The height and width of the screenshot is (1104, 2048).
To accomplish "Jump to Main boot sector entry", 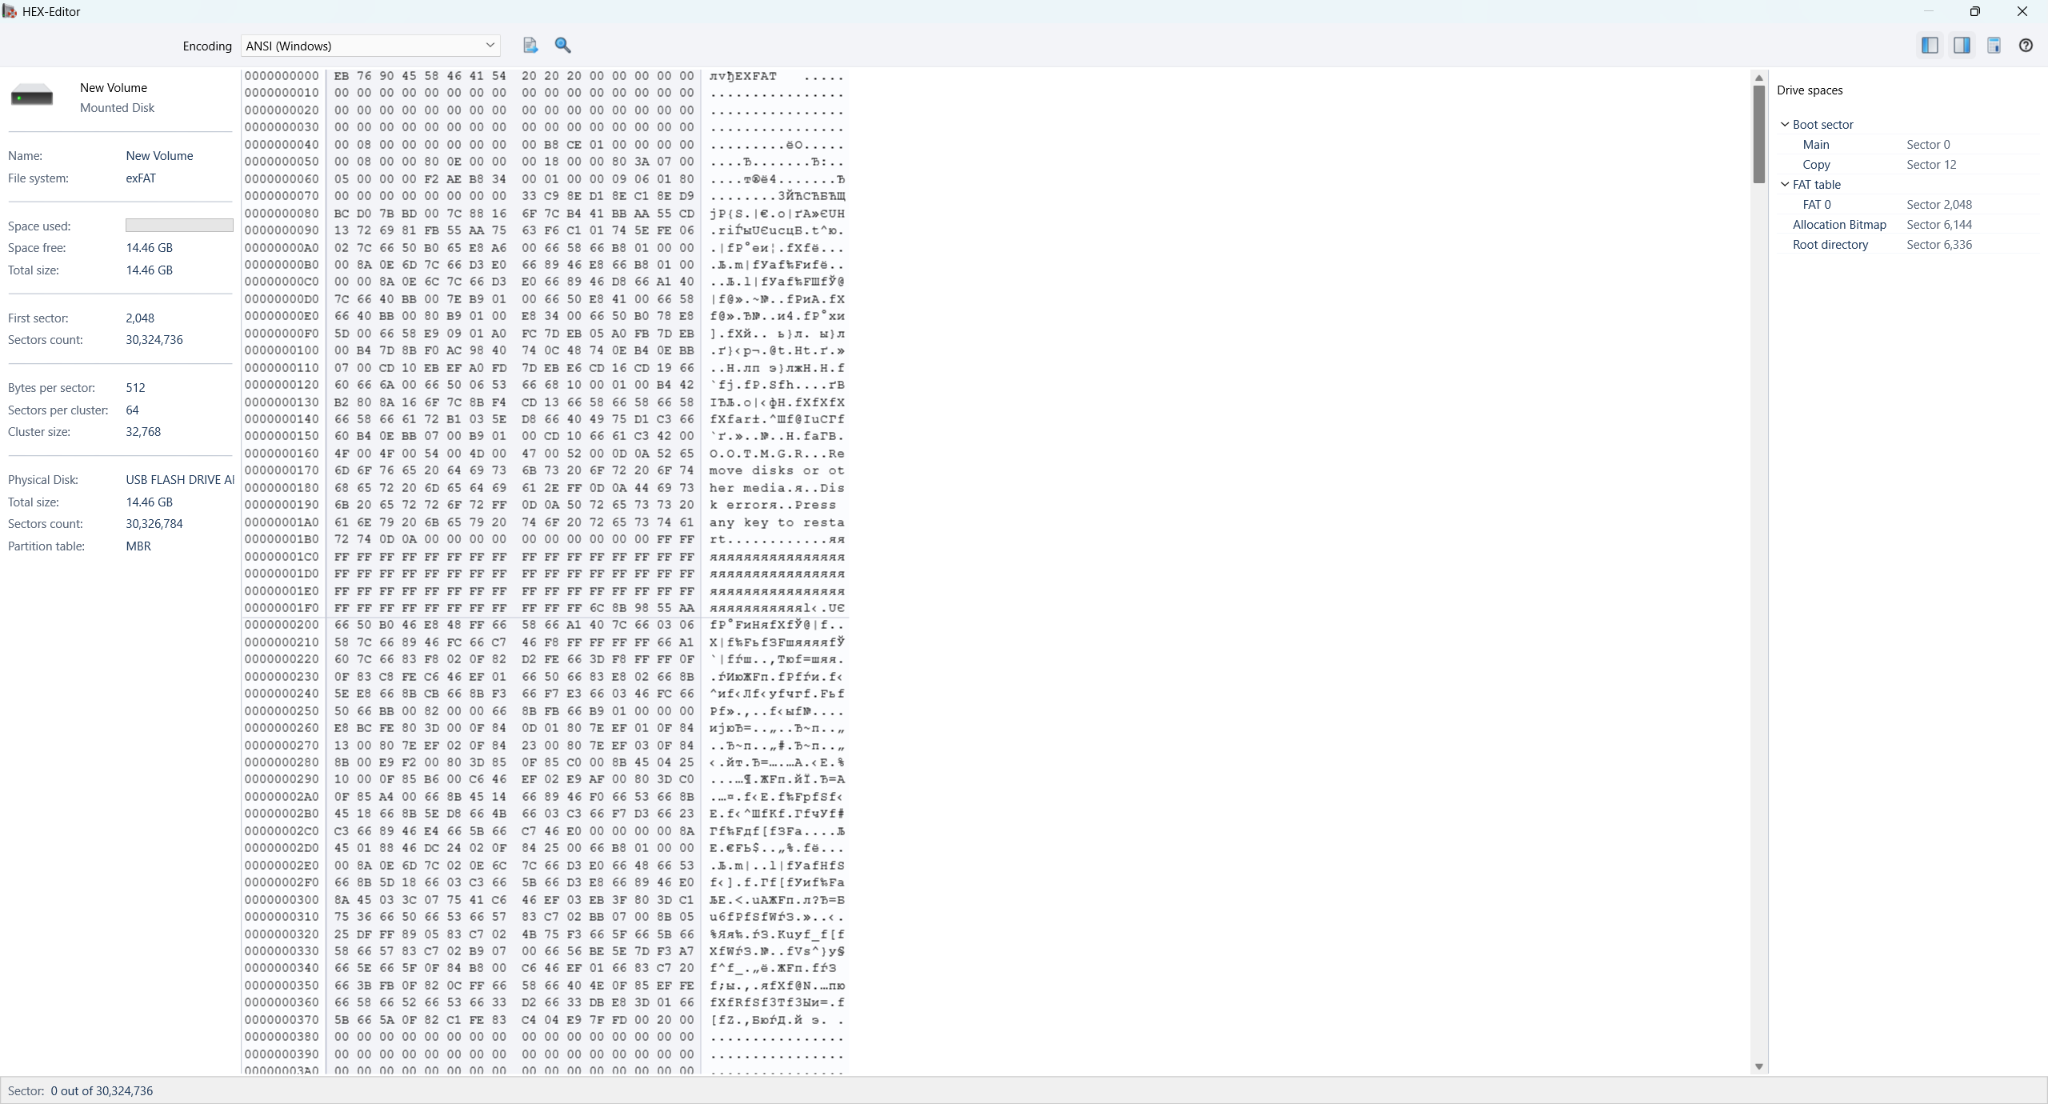I will pyautogui.click(x=1816, y=145).
